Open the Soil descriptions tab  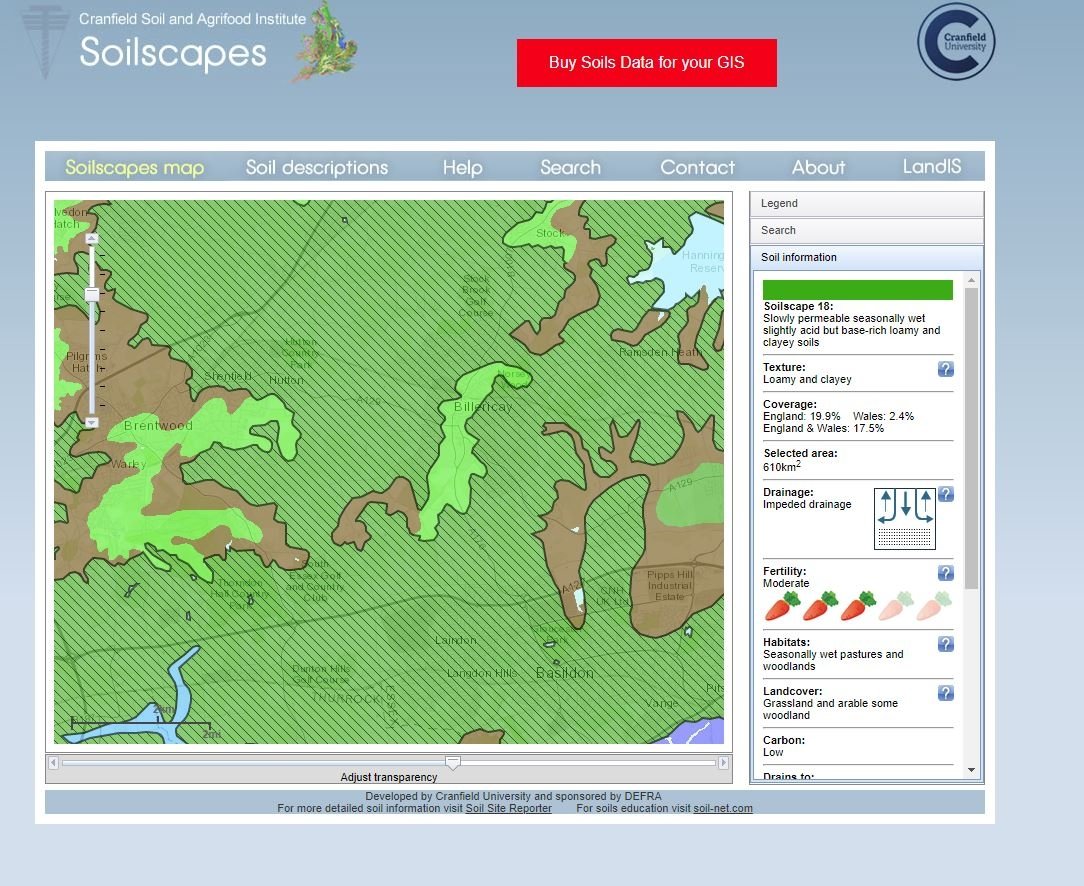[x=317, y=167]
